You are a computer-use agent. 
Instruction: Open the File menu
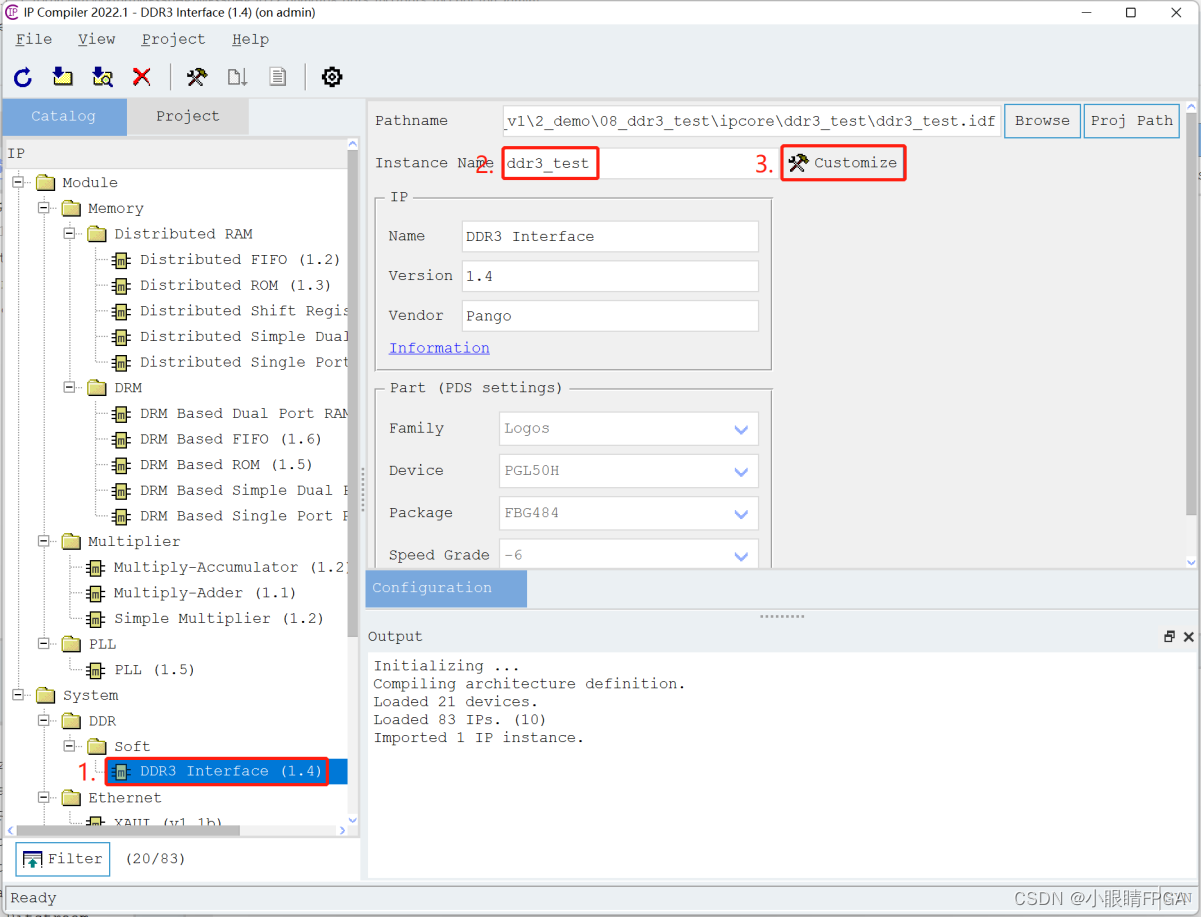tap(34, 39)
